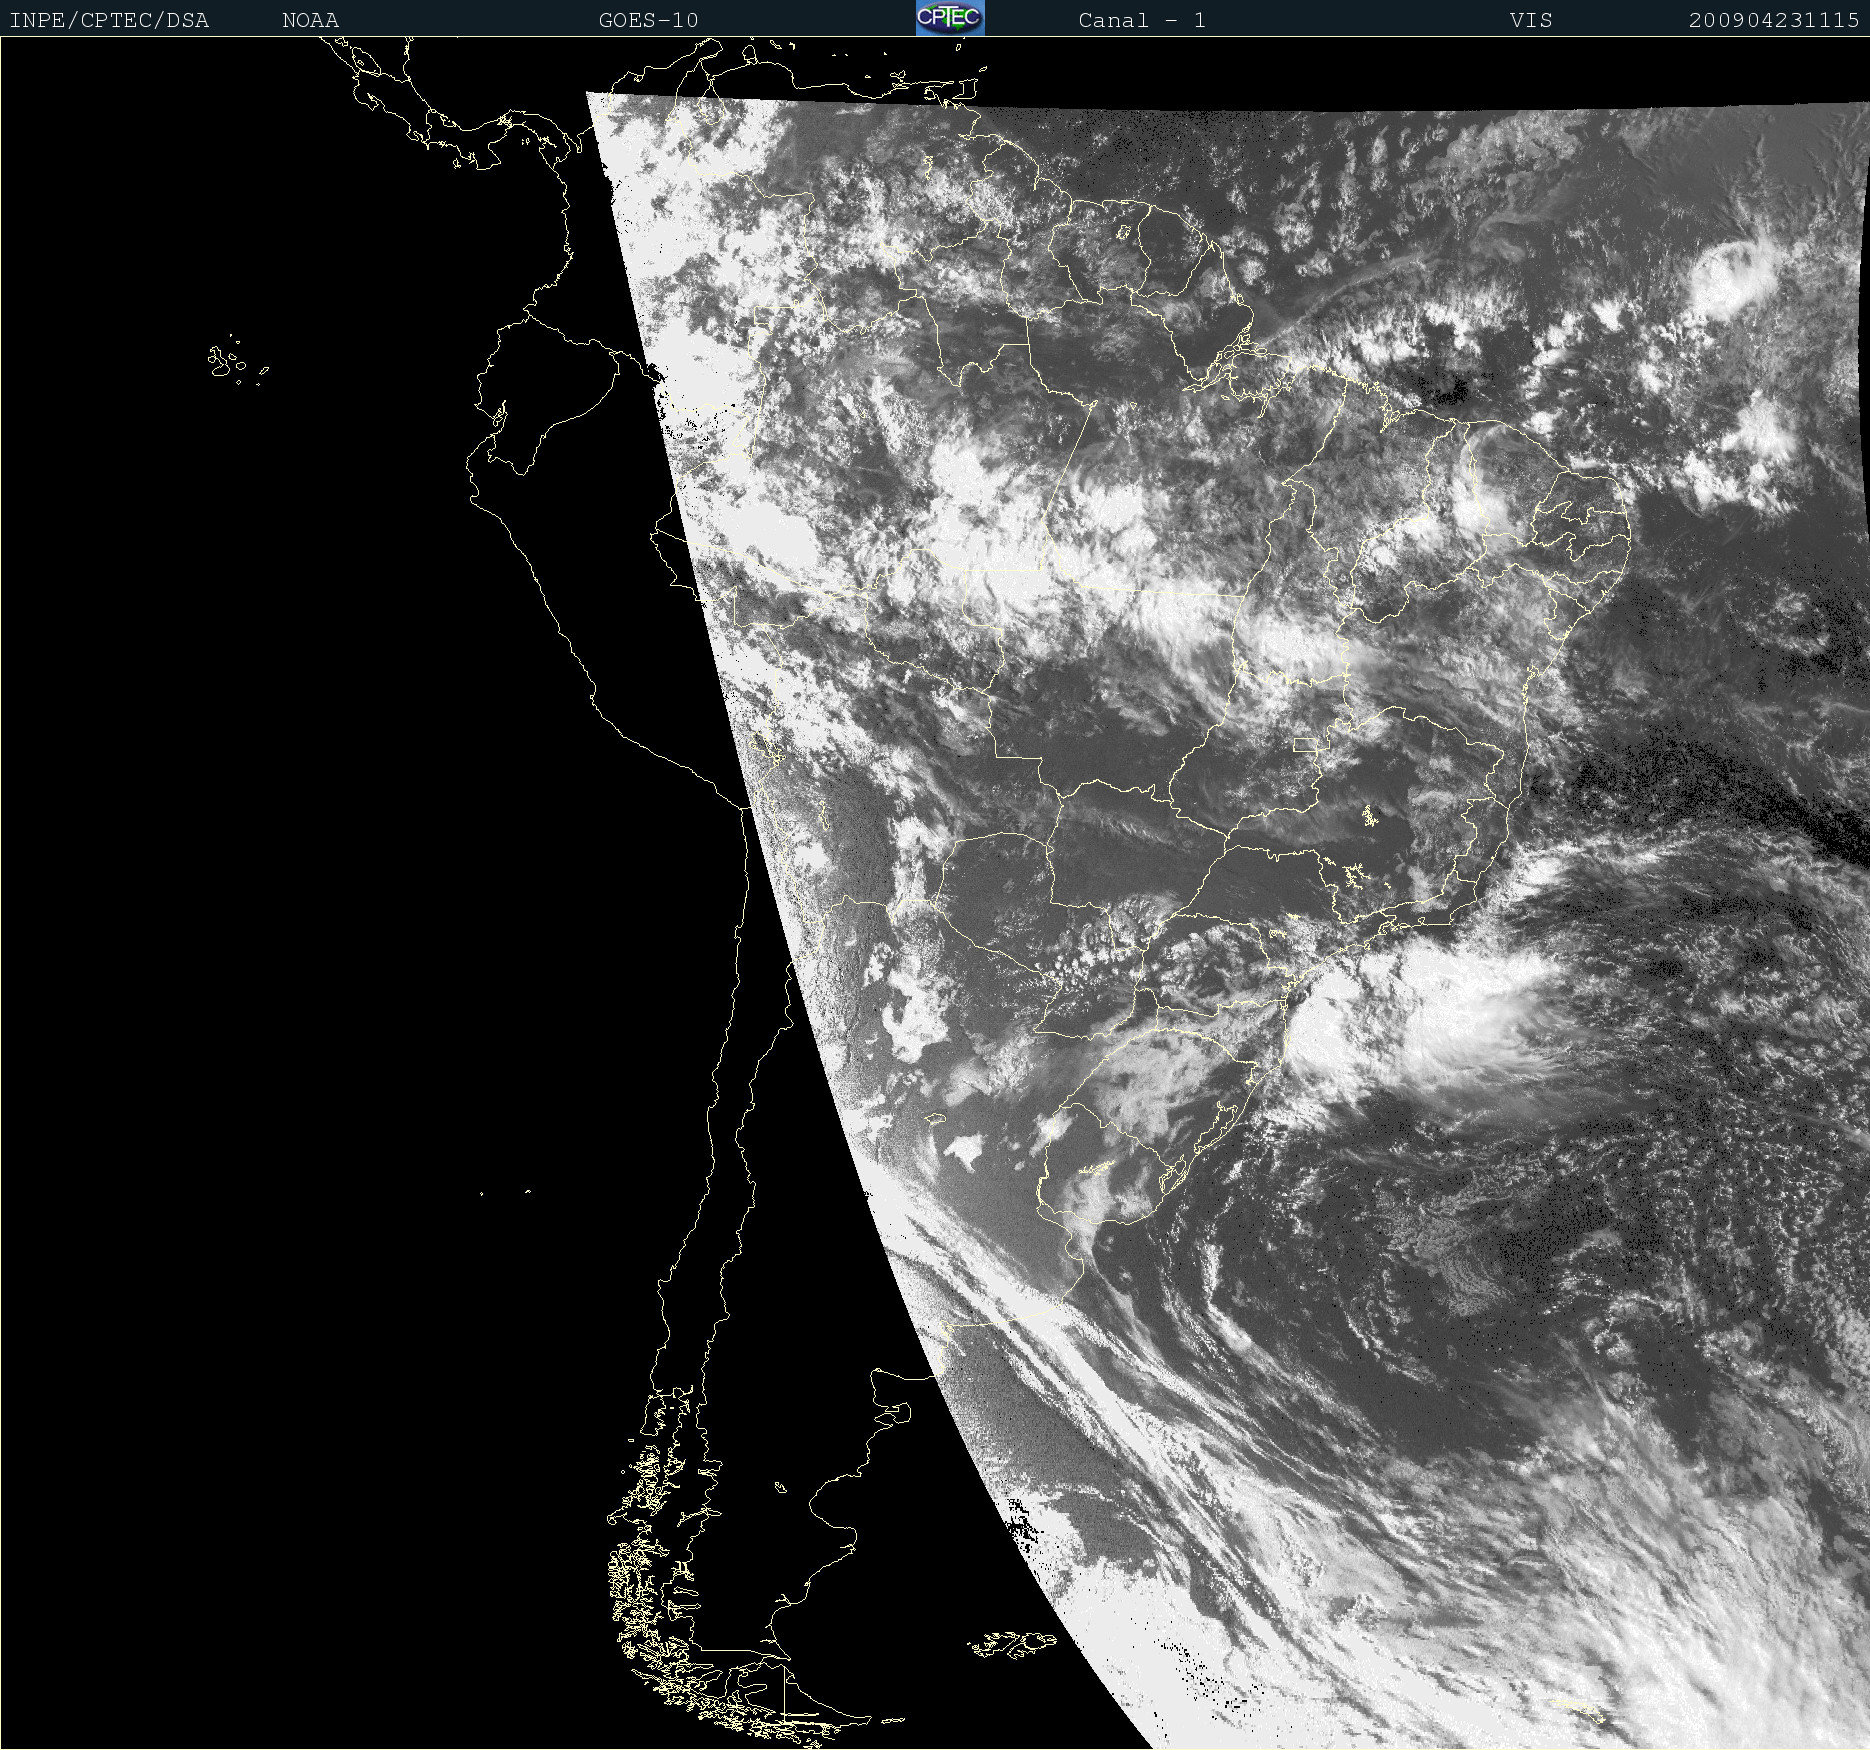Click the VIS label in header
The height and width of the screenshot is (1750, 1870).
(x=1531, y=20)
